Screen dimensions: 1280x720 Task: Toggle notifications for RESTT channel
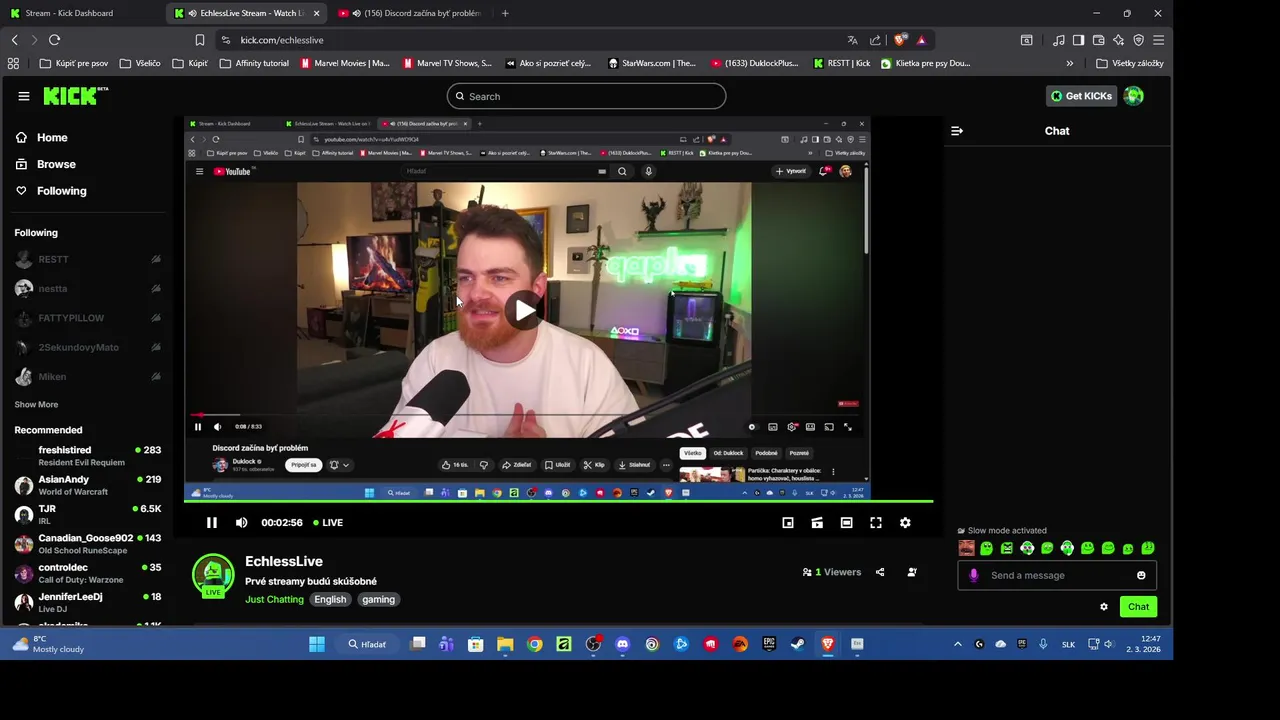(156, 259)
